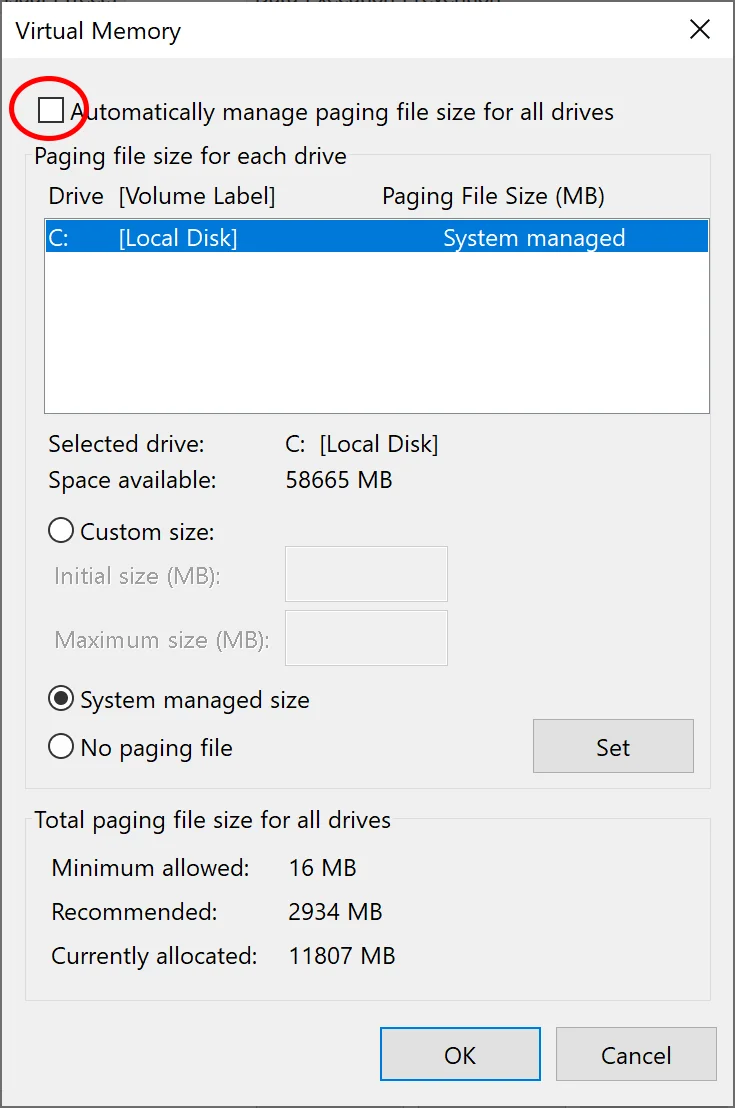Close the Virtual Memory dialog with X
The height and width of the screenshot is (1108, 735).
click(x=700, y=30)
